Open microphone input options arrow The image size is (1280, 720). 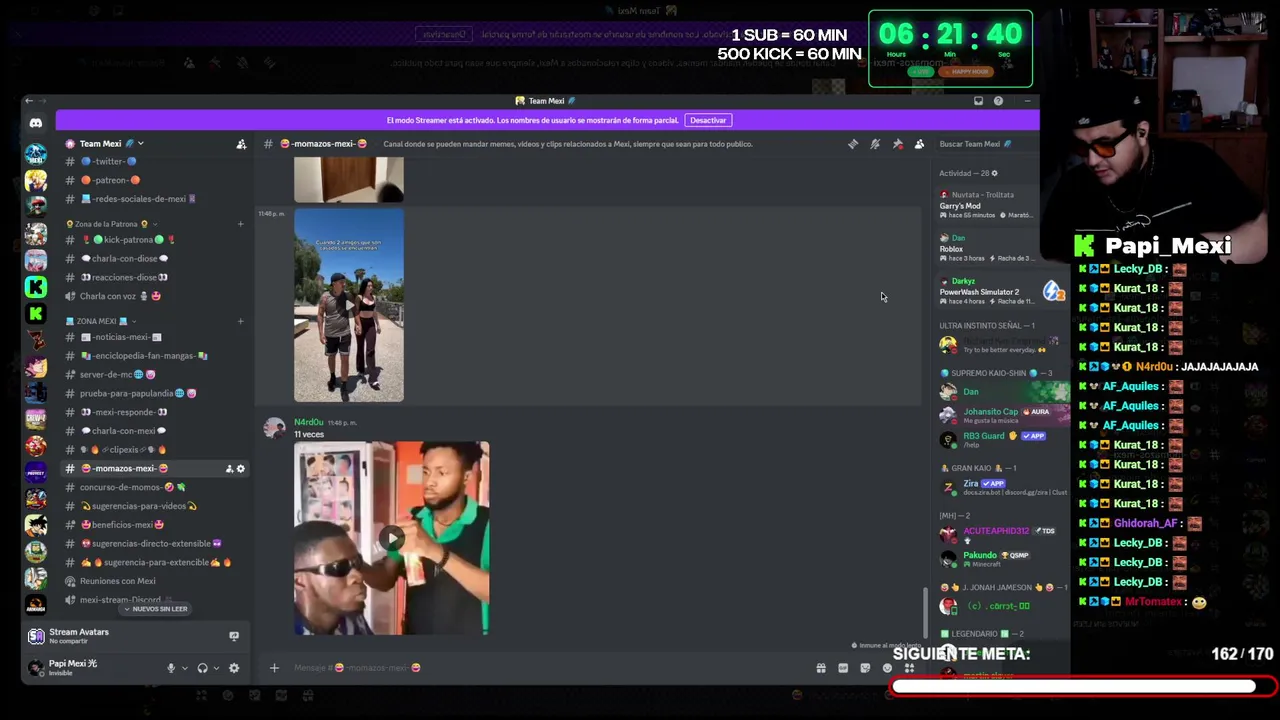pyautogui.click(x=185, y=668)
